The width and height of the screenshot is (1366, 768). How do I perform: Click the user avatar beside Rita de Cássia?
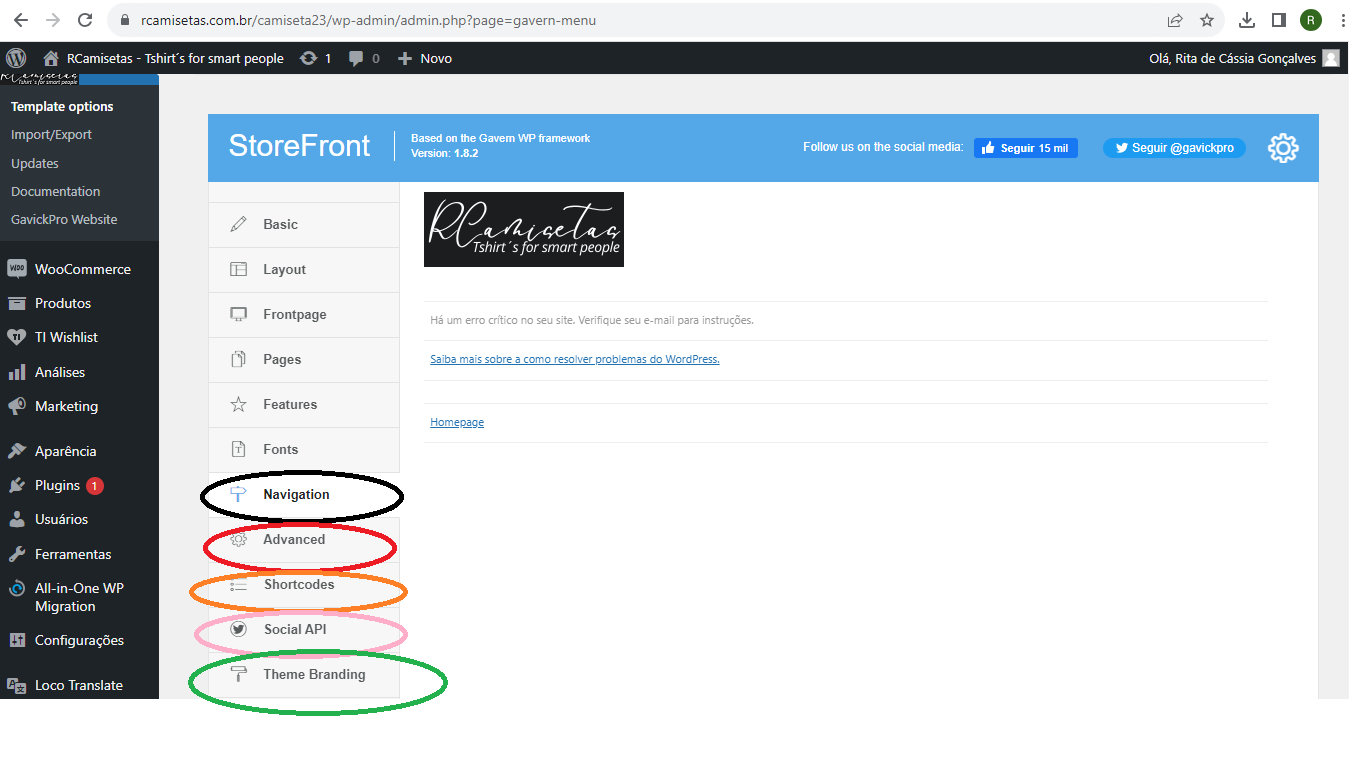tap(1331, 58)
